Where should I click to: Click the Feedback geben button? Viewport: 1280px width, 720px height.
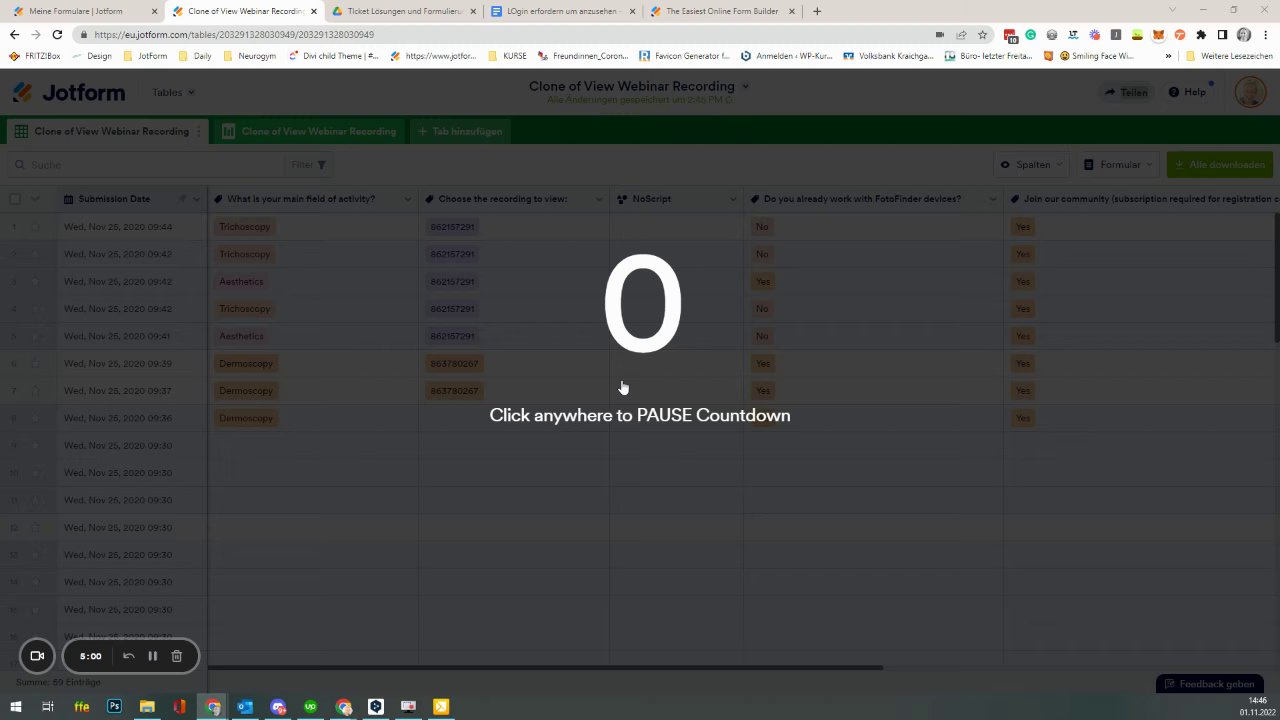point(1208,684)
